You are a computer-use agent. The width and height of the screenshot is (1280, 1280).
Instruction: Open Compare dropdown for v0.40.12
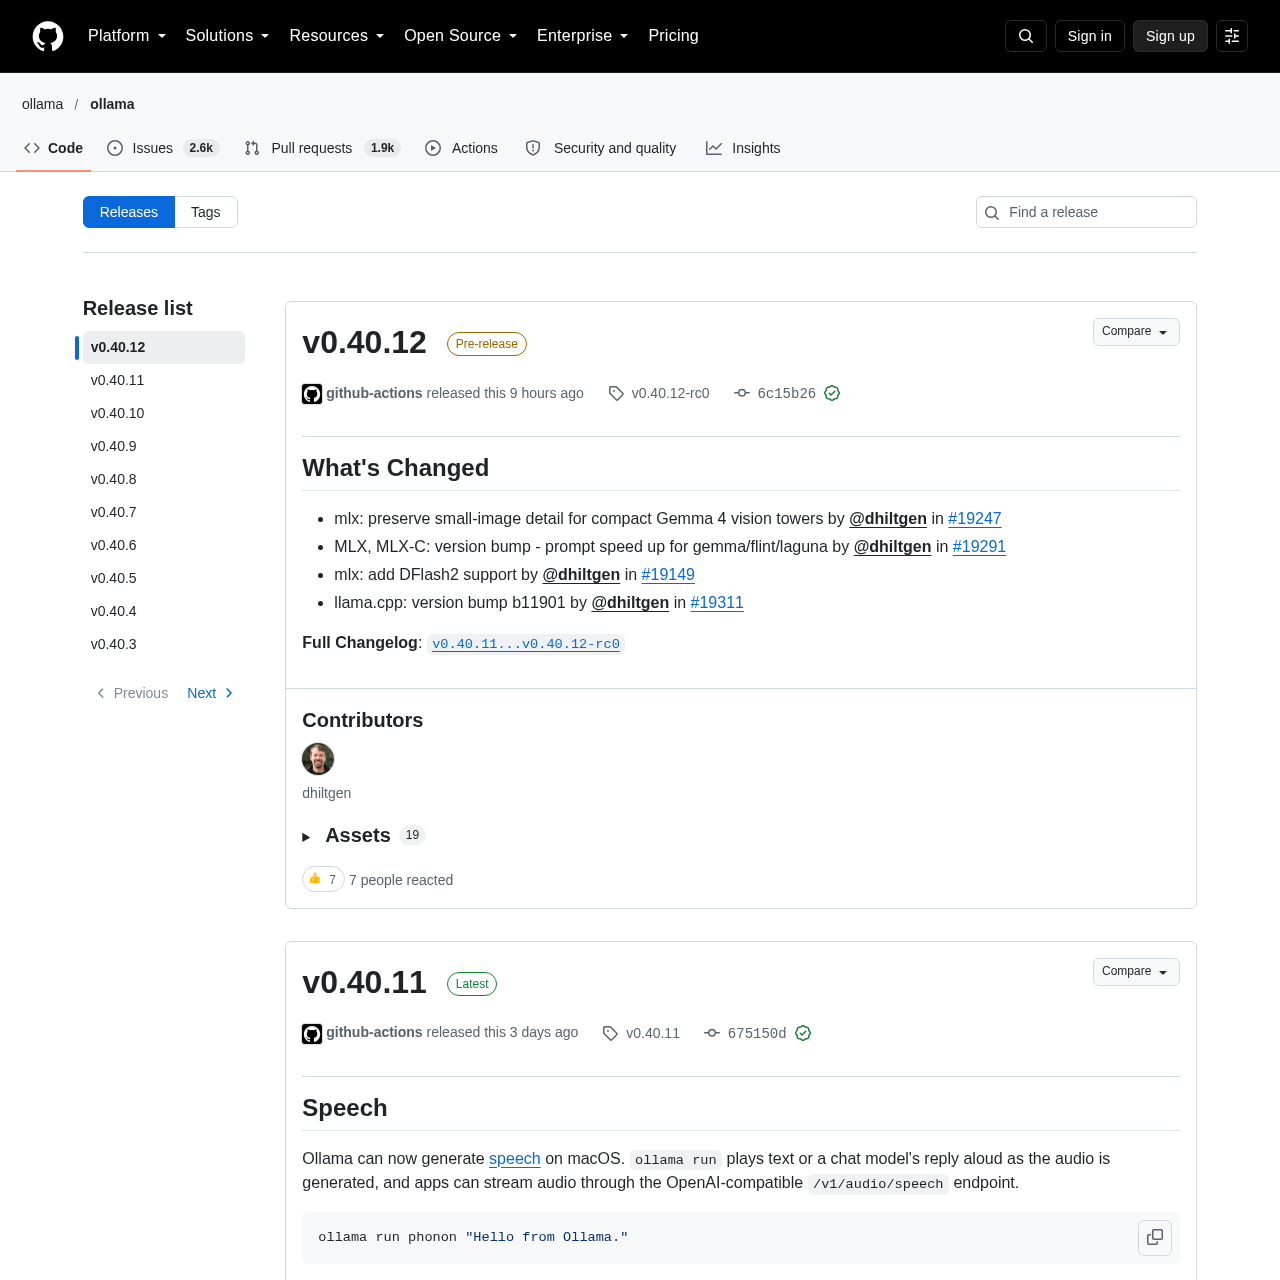(x=1136, y=332)
